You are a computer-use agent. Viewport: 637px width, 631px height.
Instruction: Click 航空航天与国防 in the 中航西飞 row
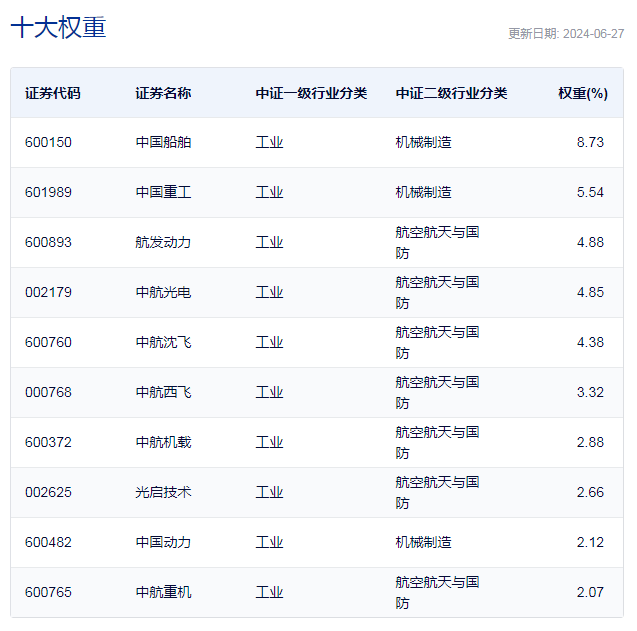click(438, 392)
